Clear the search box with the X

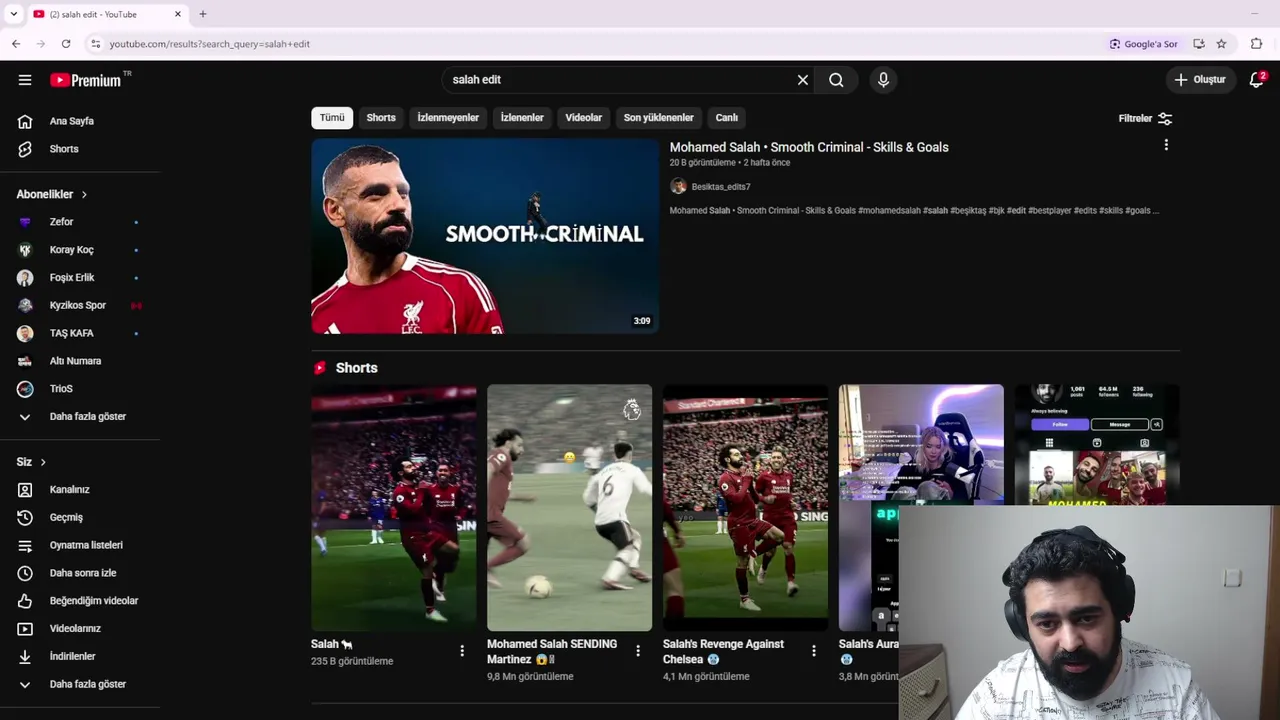click(x=802, y=80)
